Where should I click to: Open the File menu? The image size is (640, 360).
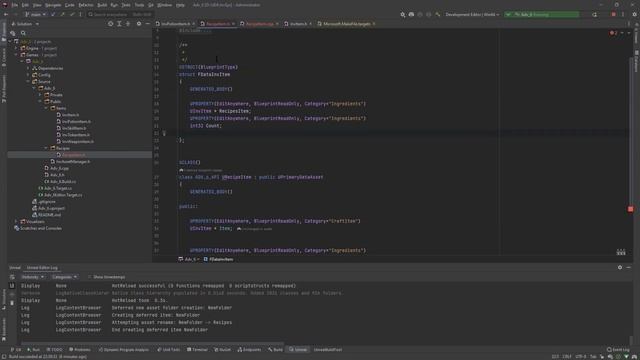pyautogui.click(x=15, y=5)
